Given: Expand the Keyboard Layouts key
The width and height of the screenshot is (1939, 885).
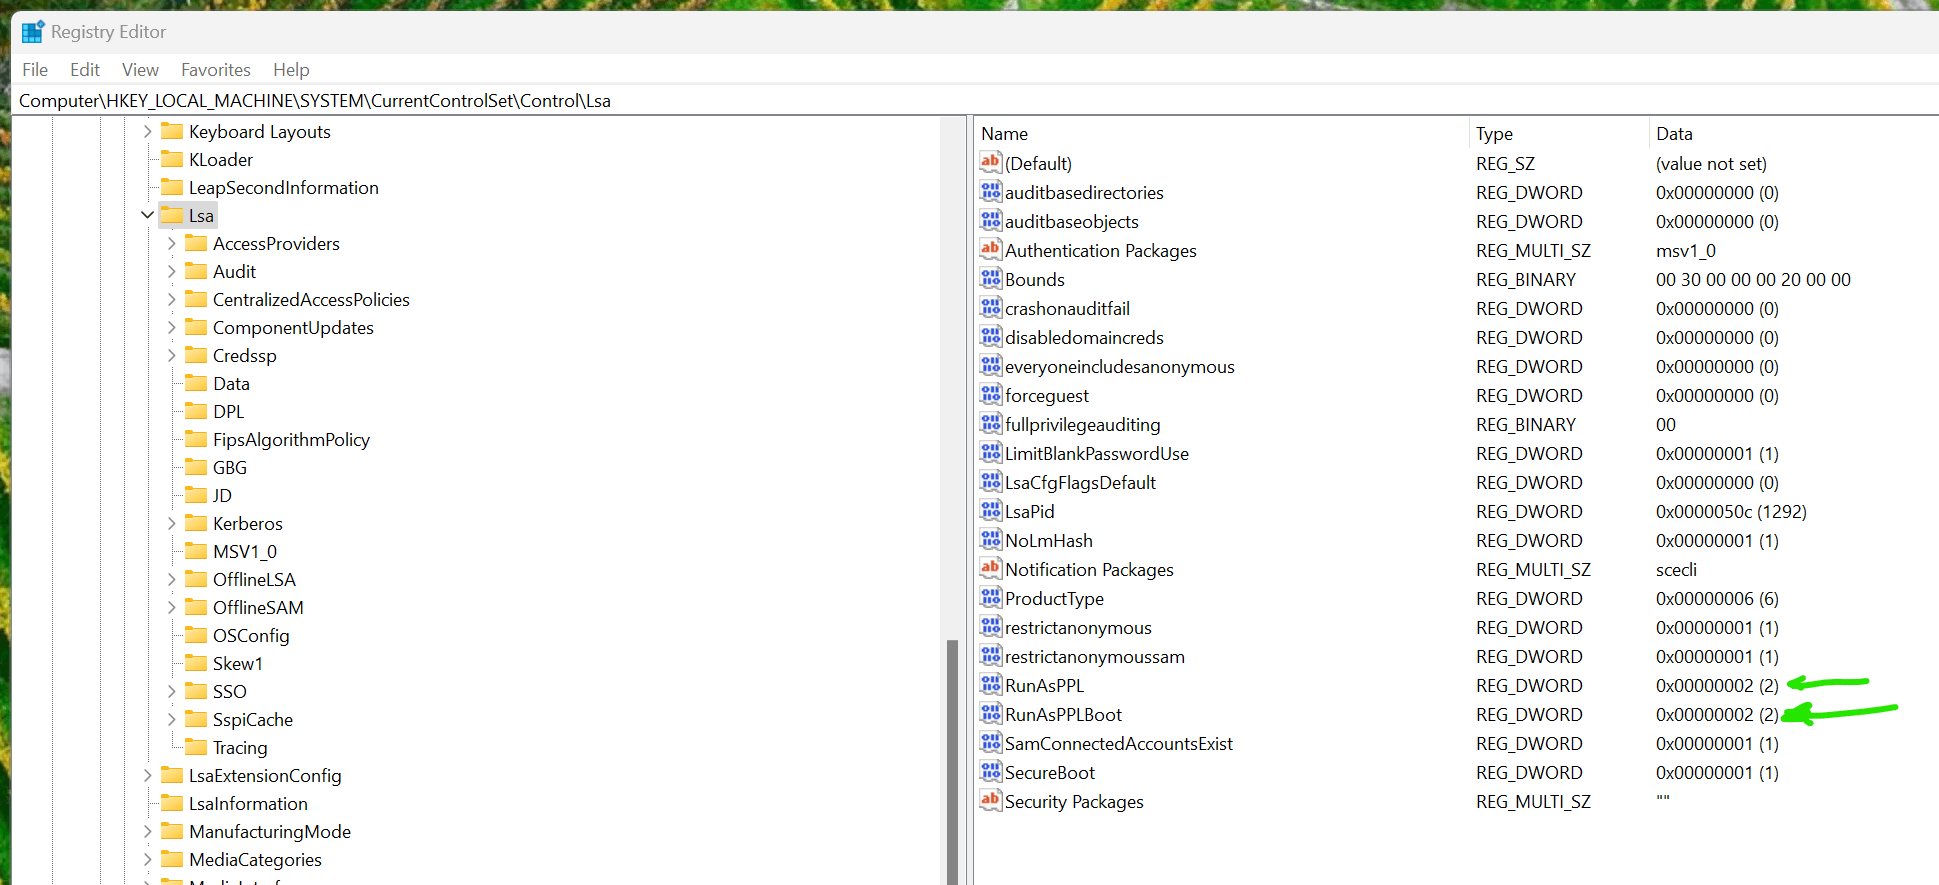Looking at the screenshot, I should pos(148,131).
